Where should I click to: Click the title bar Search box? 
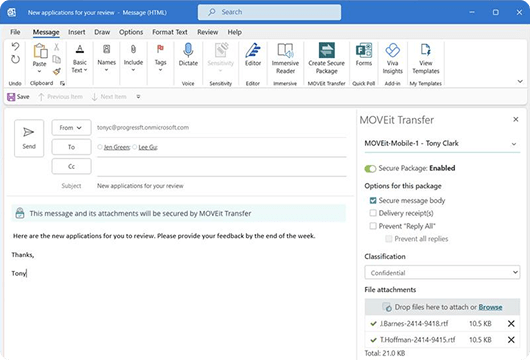point(269,12)
